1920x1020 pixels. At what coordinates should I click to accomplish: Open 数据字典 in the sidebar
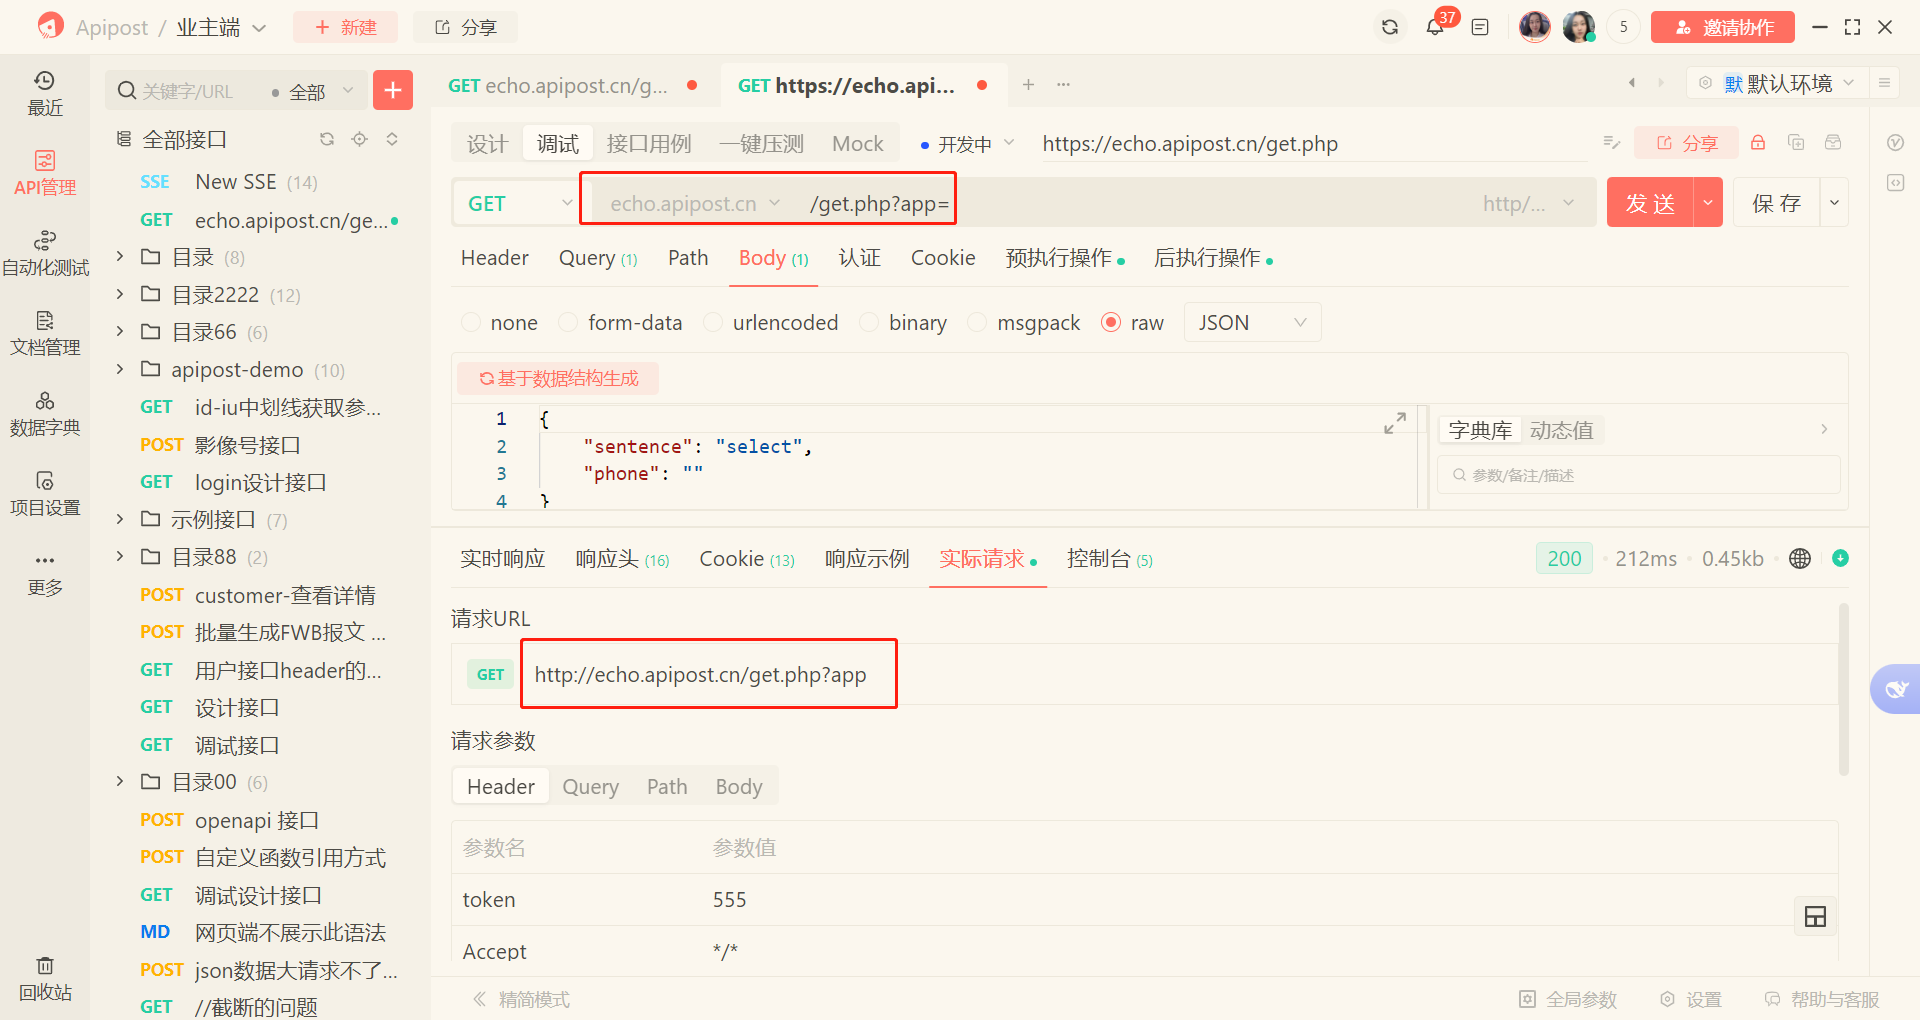coord(45,414)
